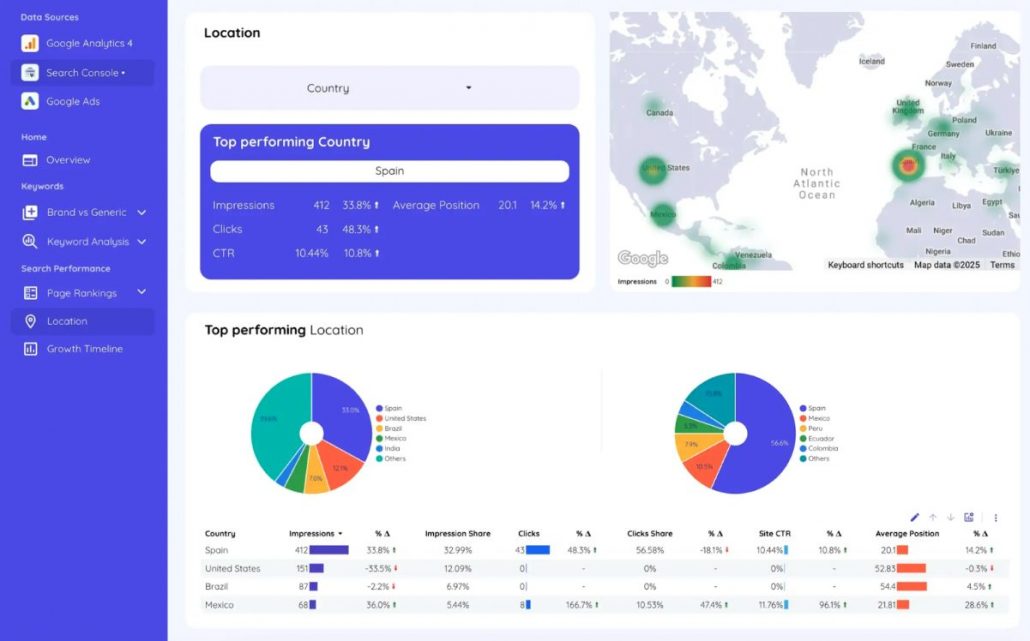Viewport: 1030px width, 641px height.
Task: Select Search Console data source
Action: coord(83,73)
